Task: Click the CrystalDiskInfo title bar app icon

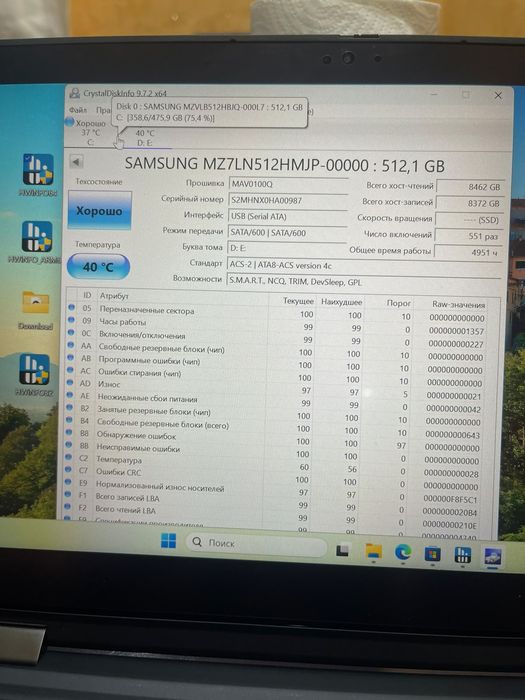Action: tap(75, 93)
